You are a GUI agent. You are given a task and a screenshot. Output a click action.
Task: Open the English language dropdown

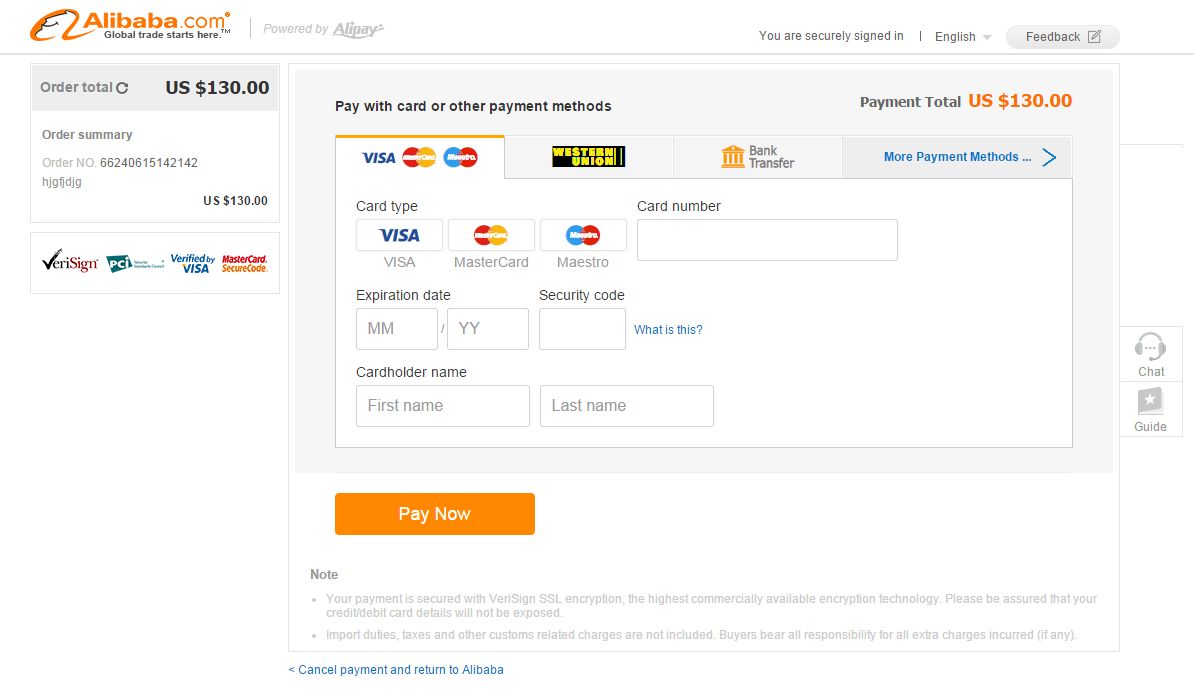point(963,37)
